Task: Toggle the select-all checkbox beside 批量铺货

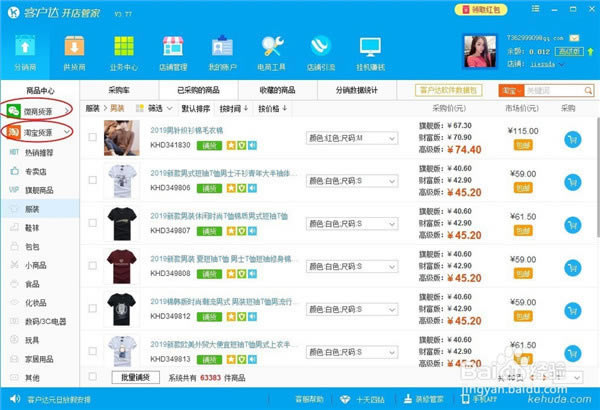Action: point(93,377)
